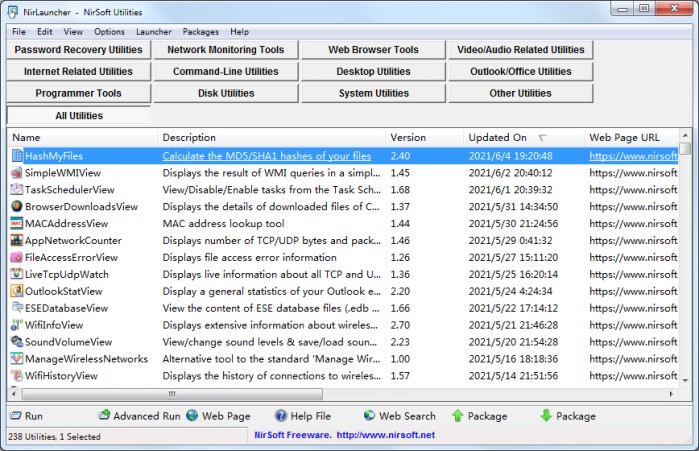Viewport: 699px width, 451px height.
Task: Click the LiveTcpUdpWatch utility icon
Action: coord(17,274)
